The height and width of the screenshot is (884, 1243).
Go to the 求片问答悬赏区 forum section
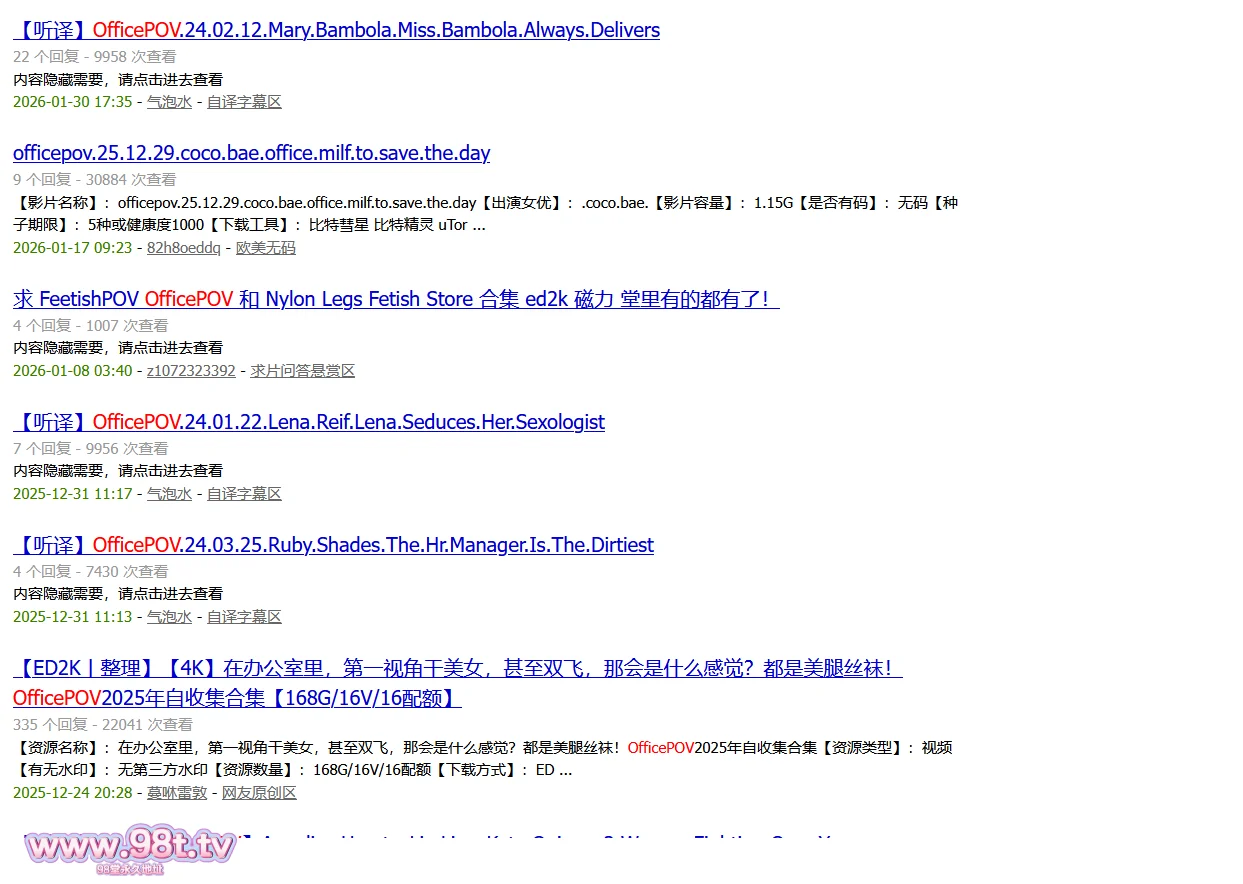[303, 371]
